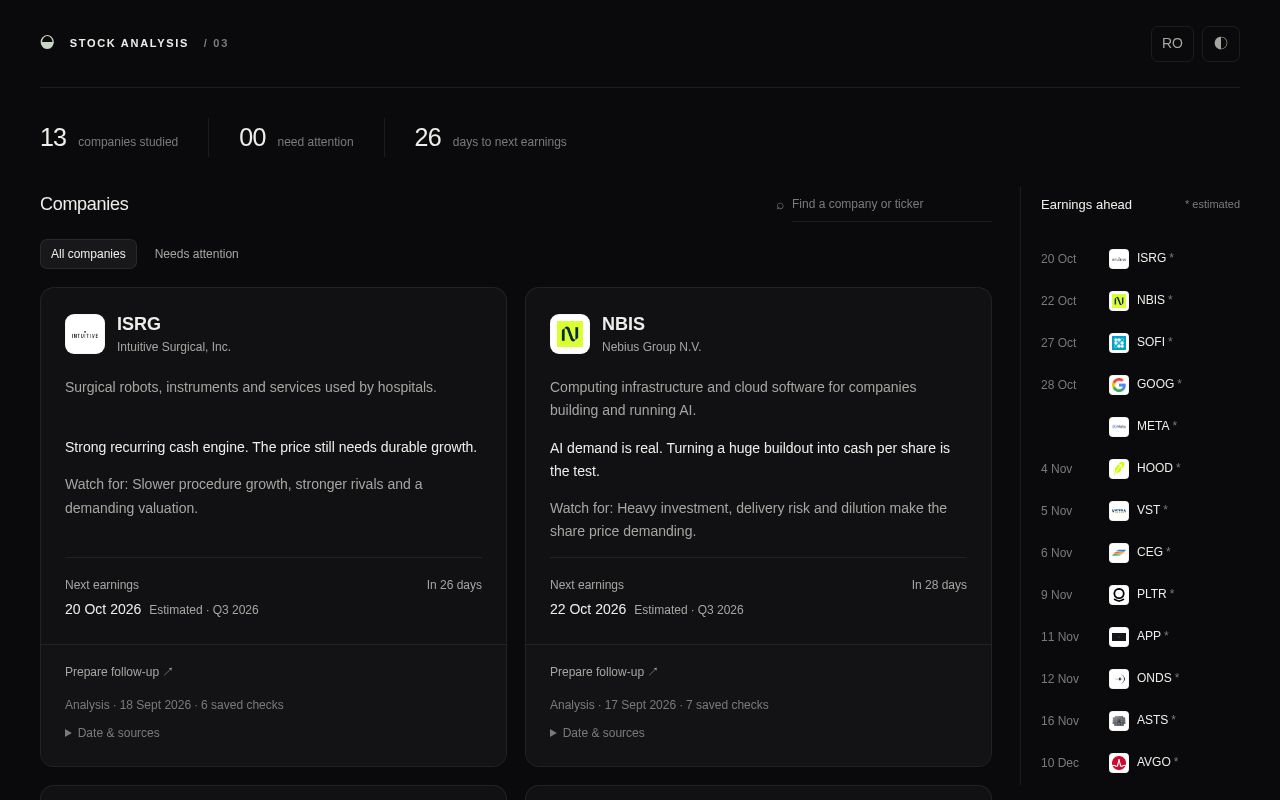
Task: Open Prepare follow-up on the NBIS card
Action: pyautogui.click(x=604, y=672)
